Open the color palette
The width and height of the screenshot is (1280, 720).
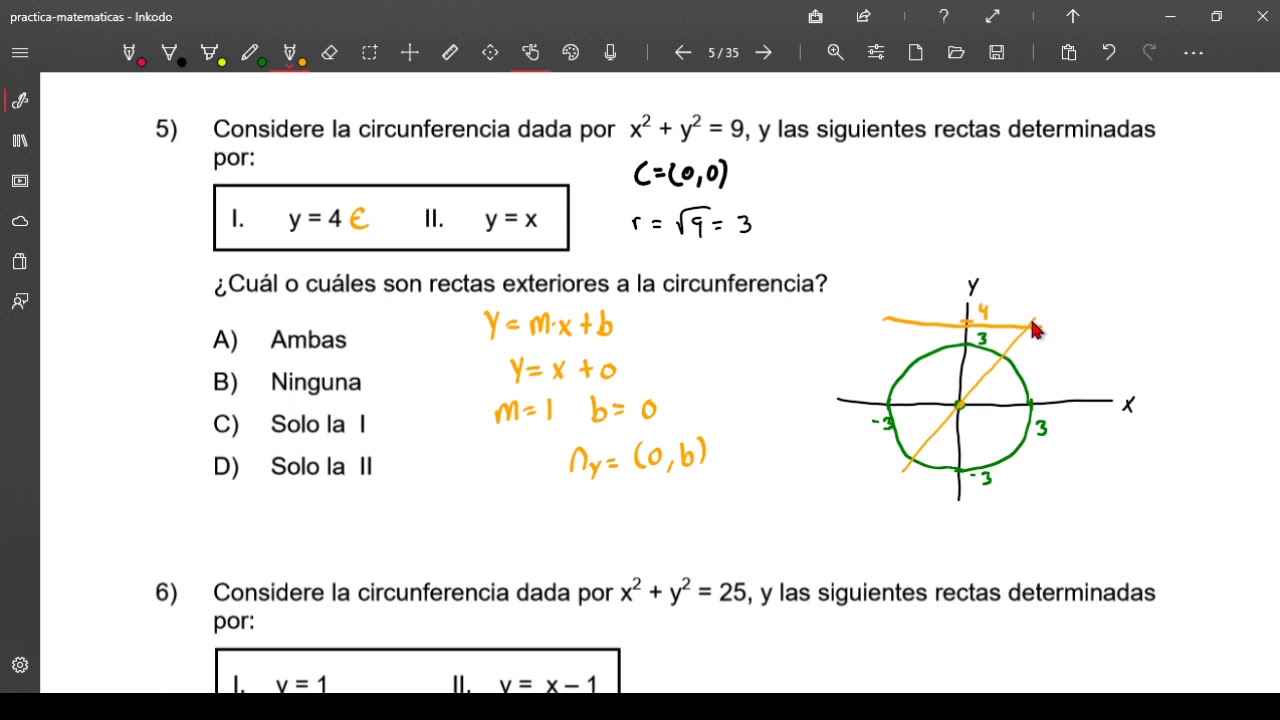click(x=571, y=53)
